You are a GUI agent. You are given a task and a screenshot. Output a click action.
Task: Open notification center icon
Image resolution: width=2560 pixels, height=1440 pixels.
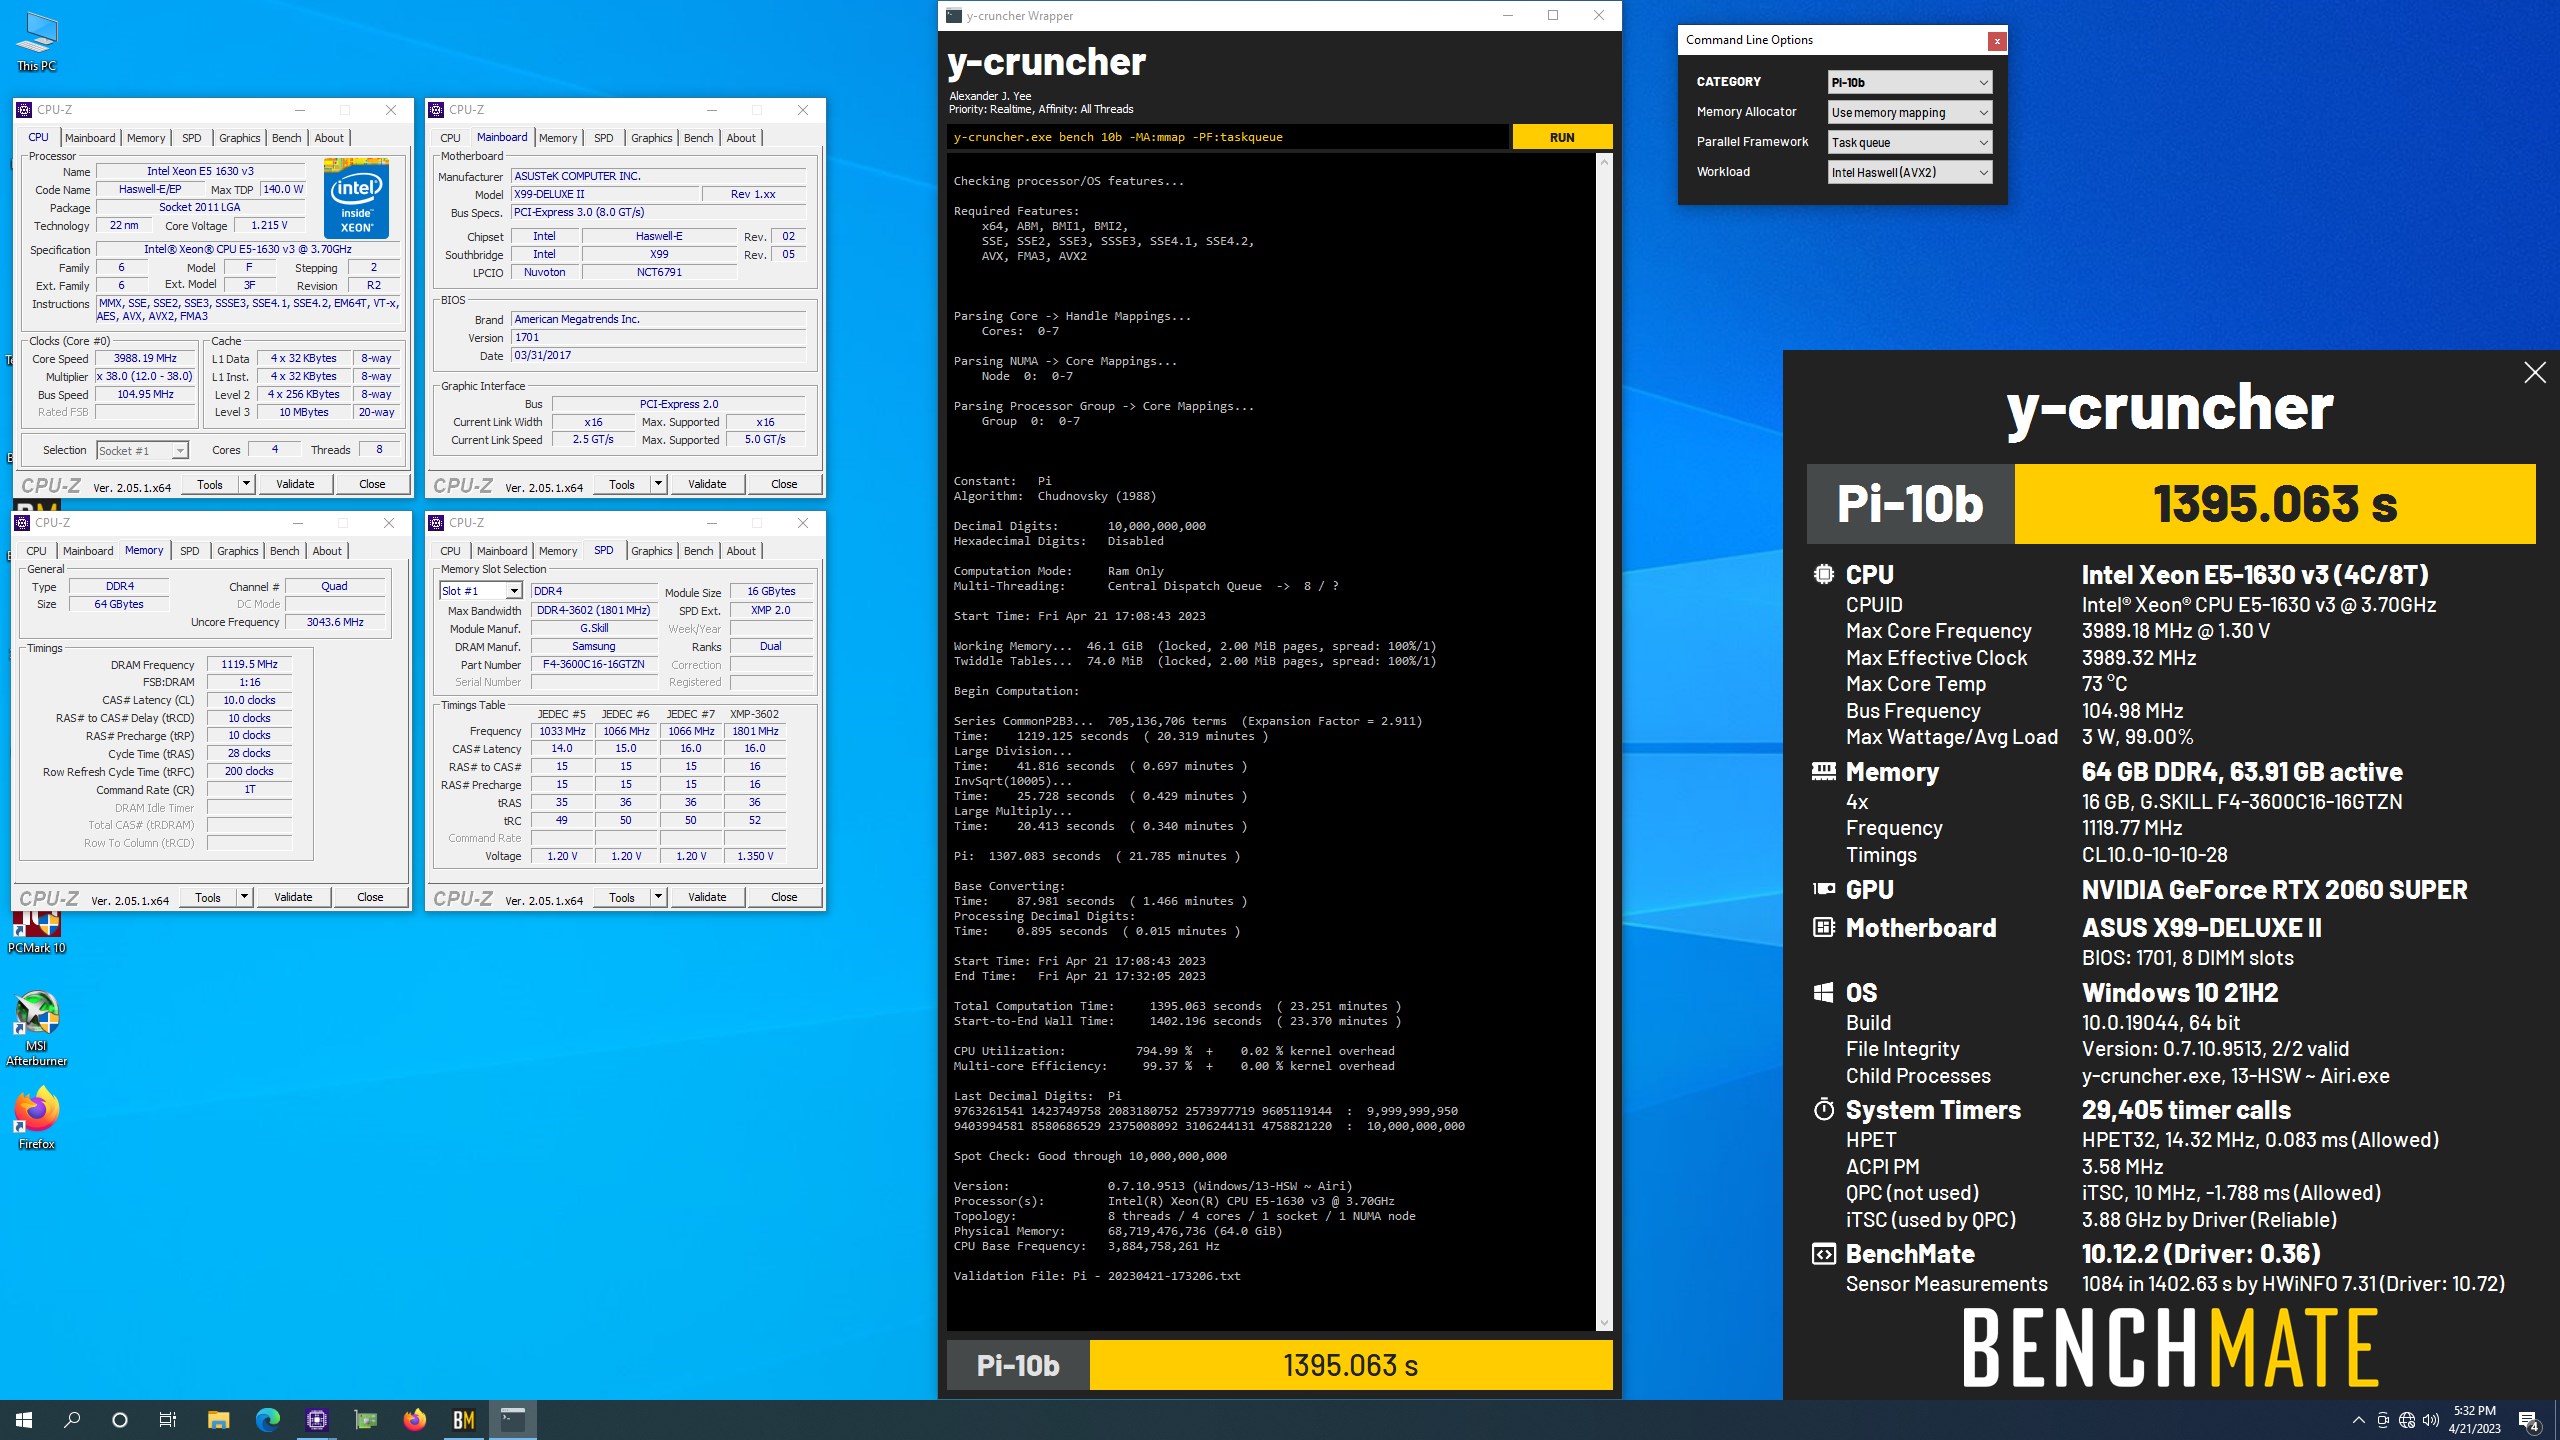coord(2529,1420)
